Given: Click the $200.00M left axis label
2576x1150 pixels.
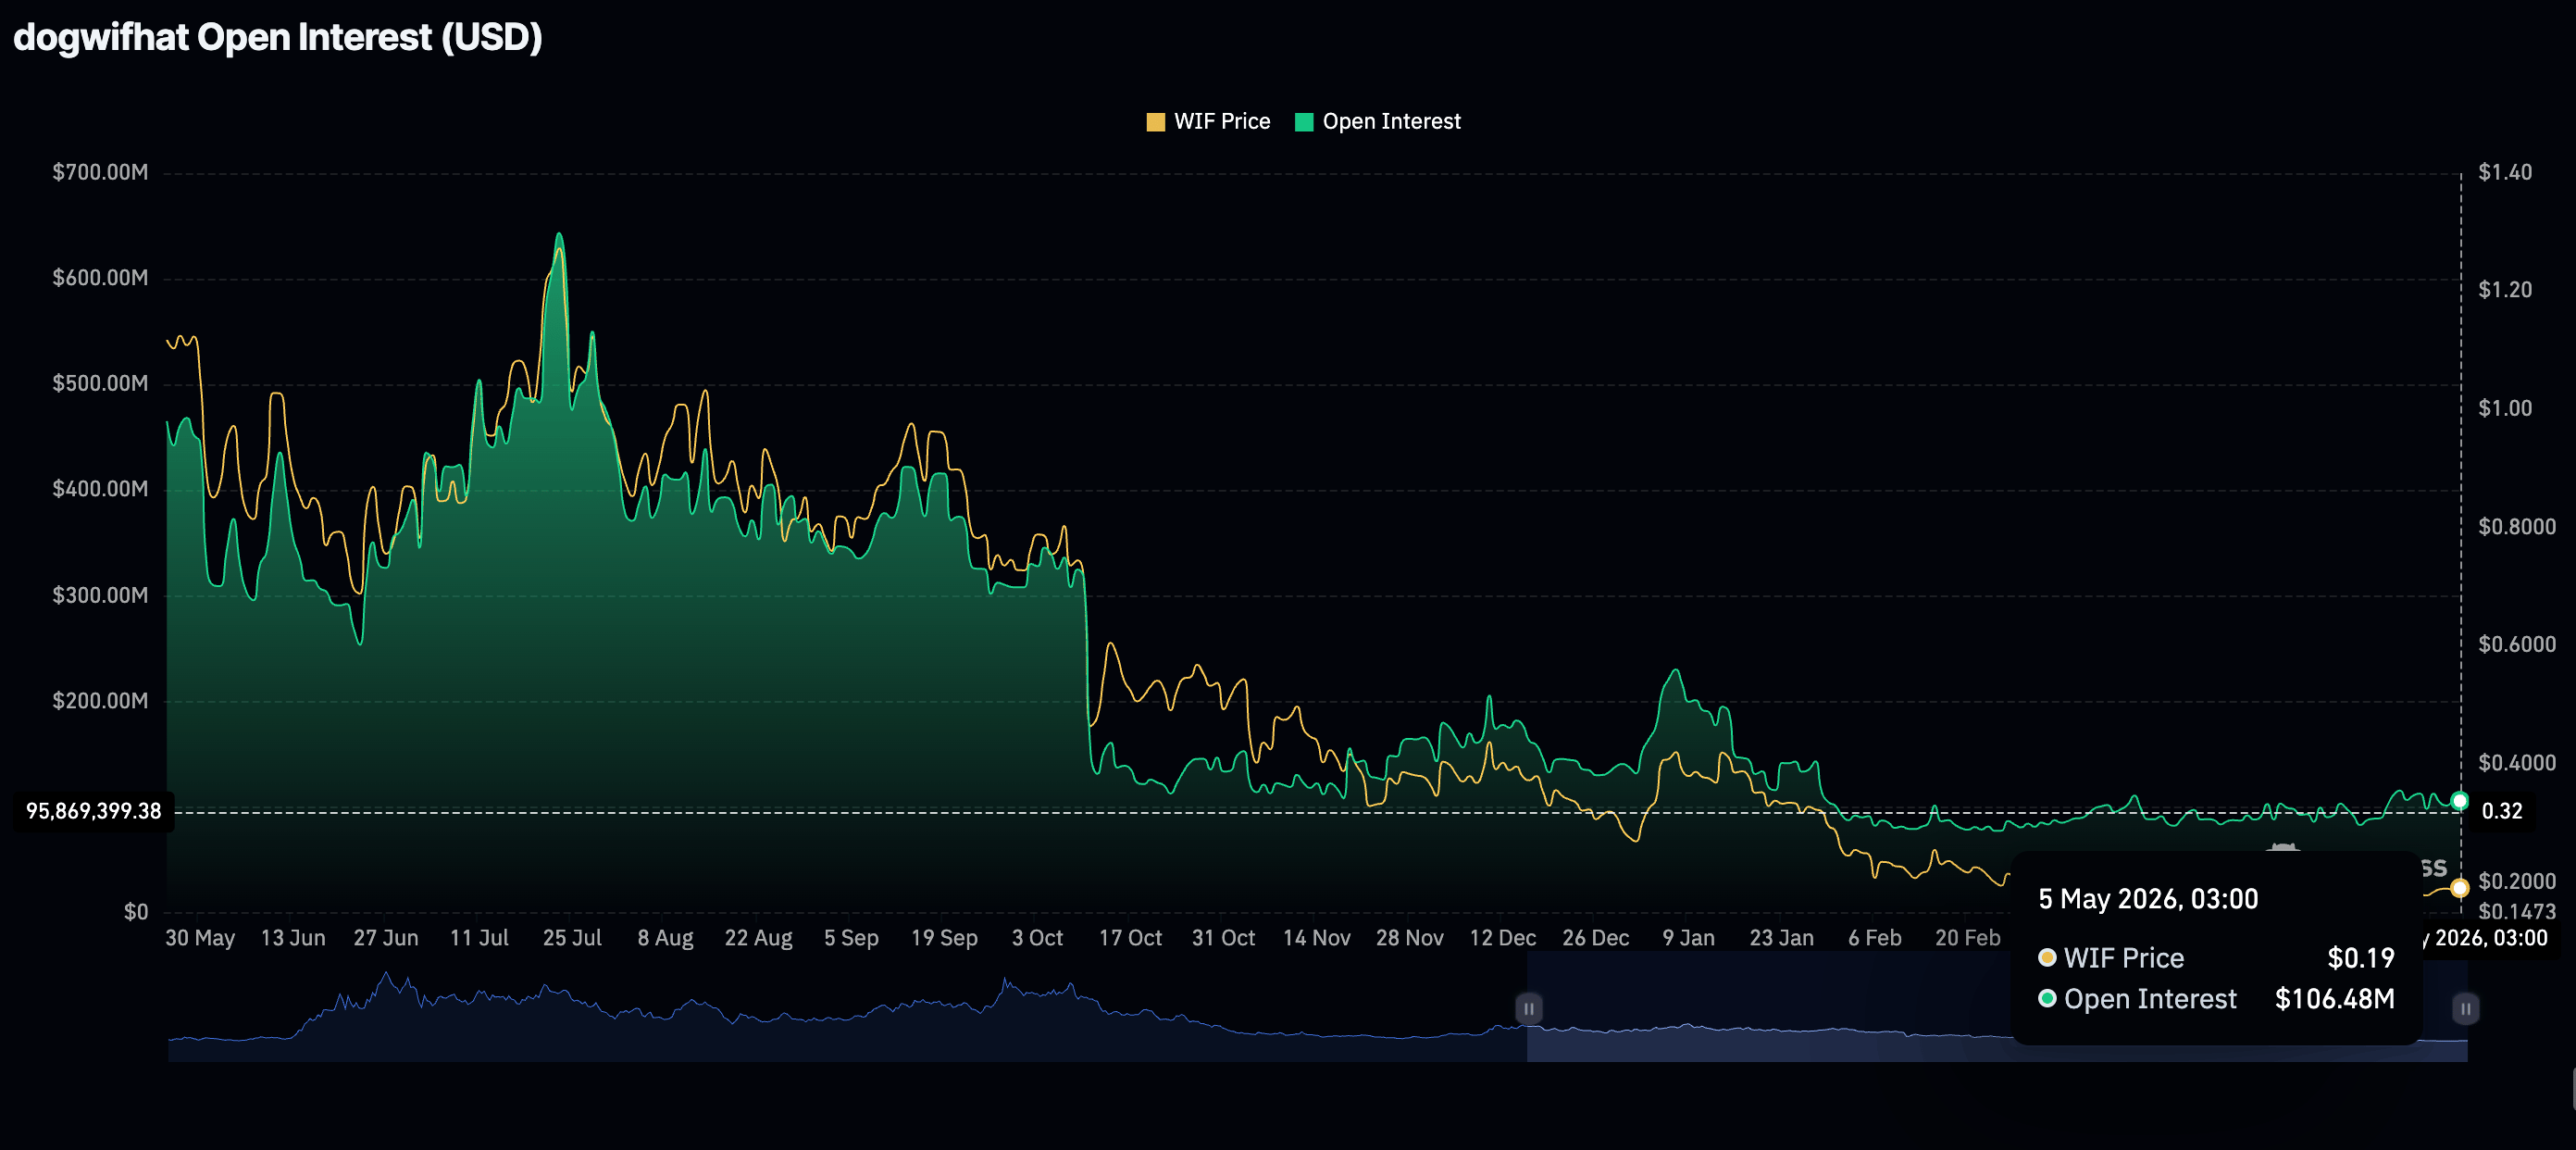Looking at the screenshot, I should 100,700.
